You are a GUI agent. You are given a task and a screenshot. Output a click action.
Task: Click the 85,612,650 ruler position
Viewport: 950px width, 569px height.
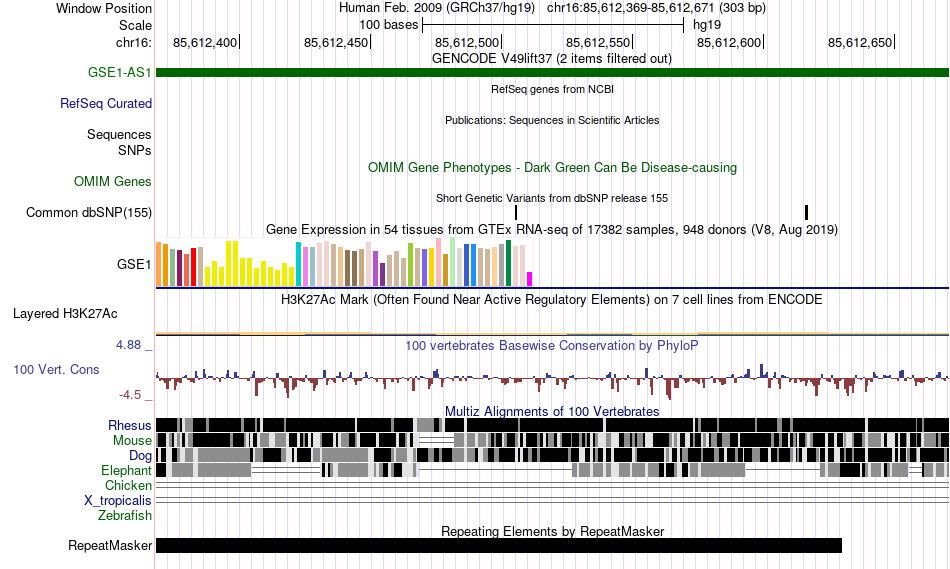click(860, 42)
